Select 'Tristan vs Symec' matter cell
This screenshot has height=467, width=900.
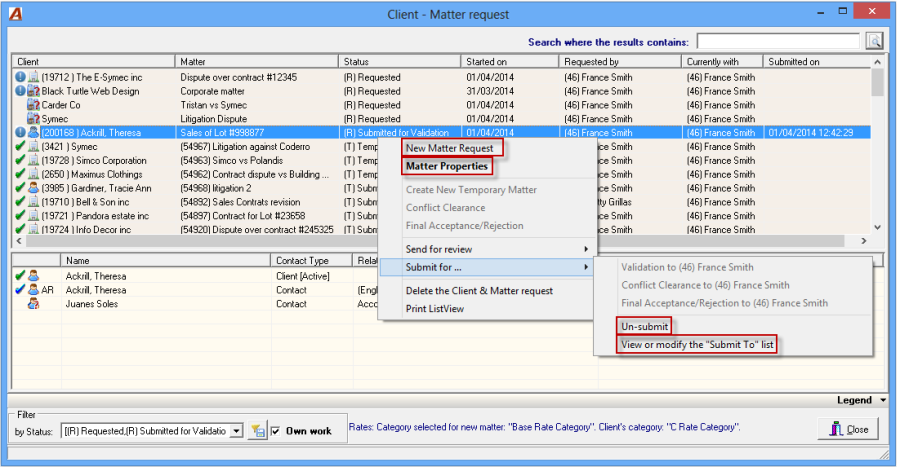tap(214, 105)
